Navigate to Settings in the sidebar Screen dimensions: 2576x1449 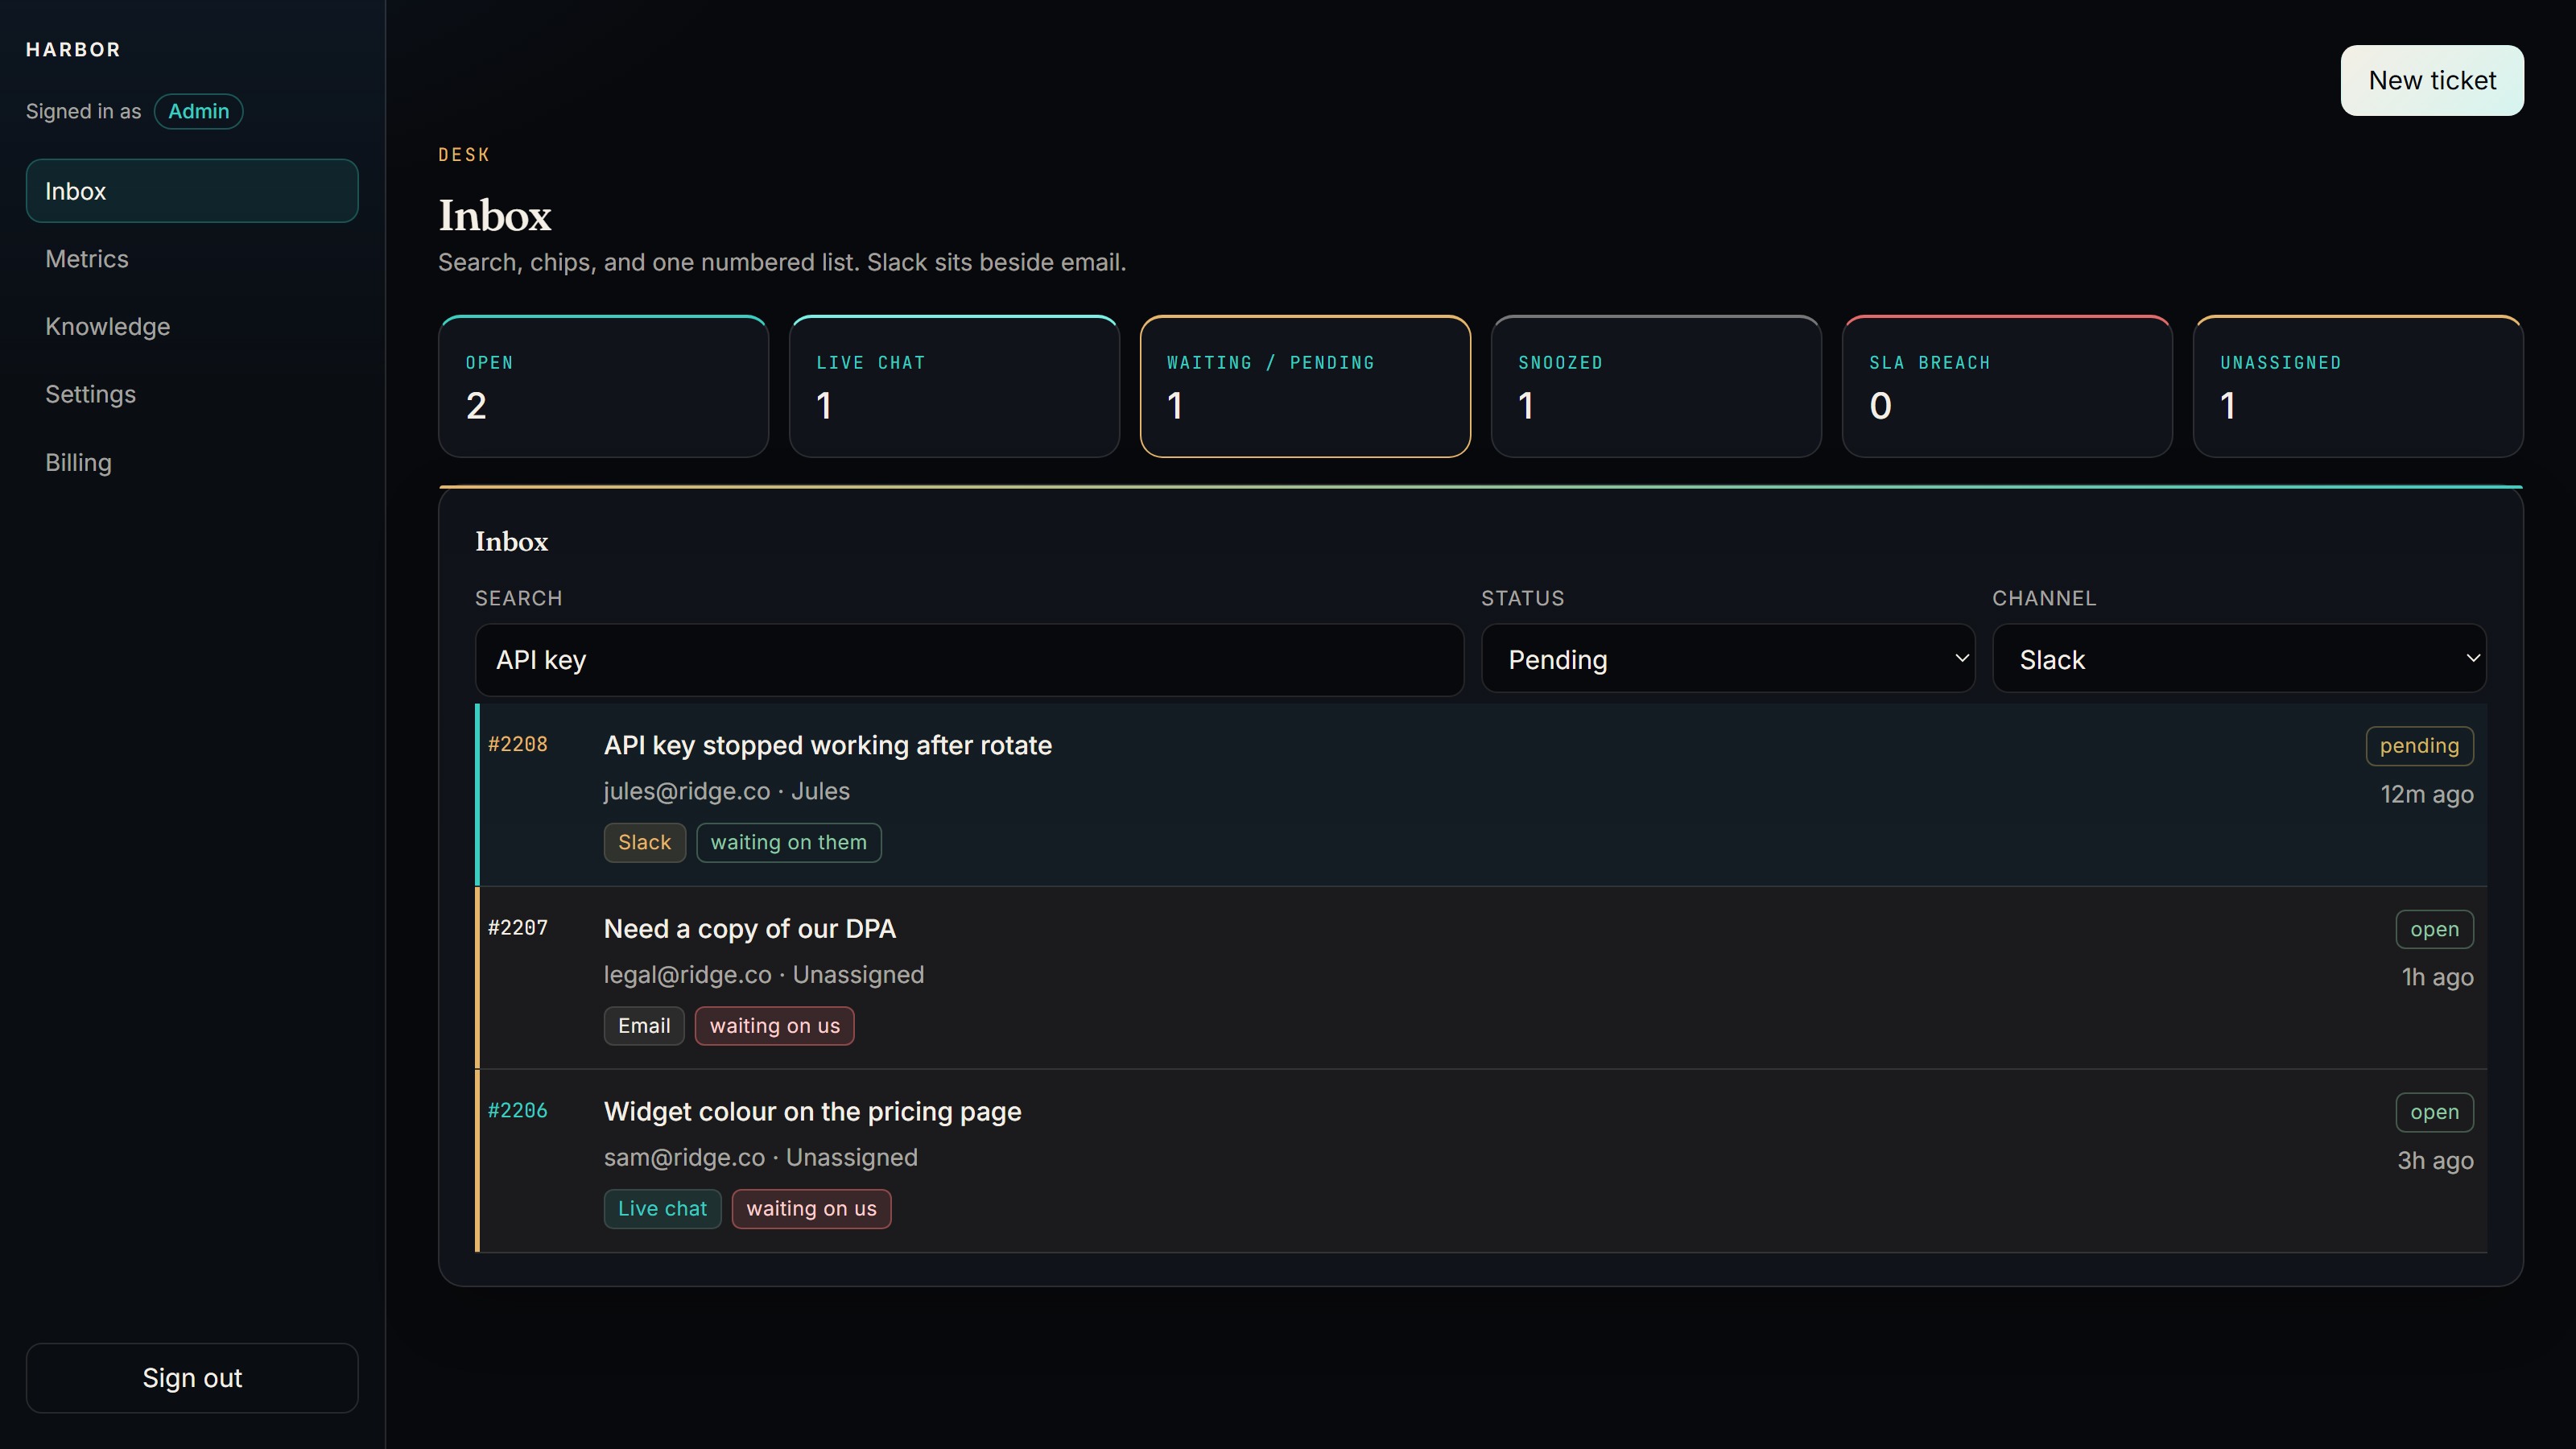point(192,394)
